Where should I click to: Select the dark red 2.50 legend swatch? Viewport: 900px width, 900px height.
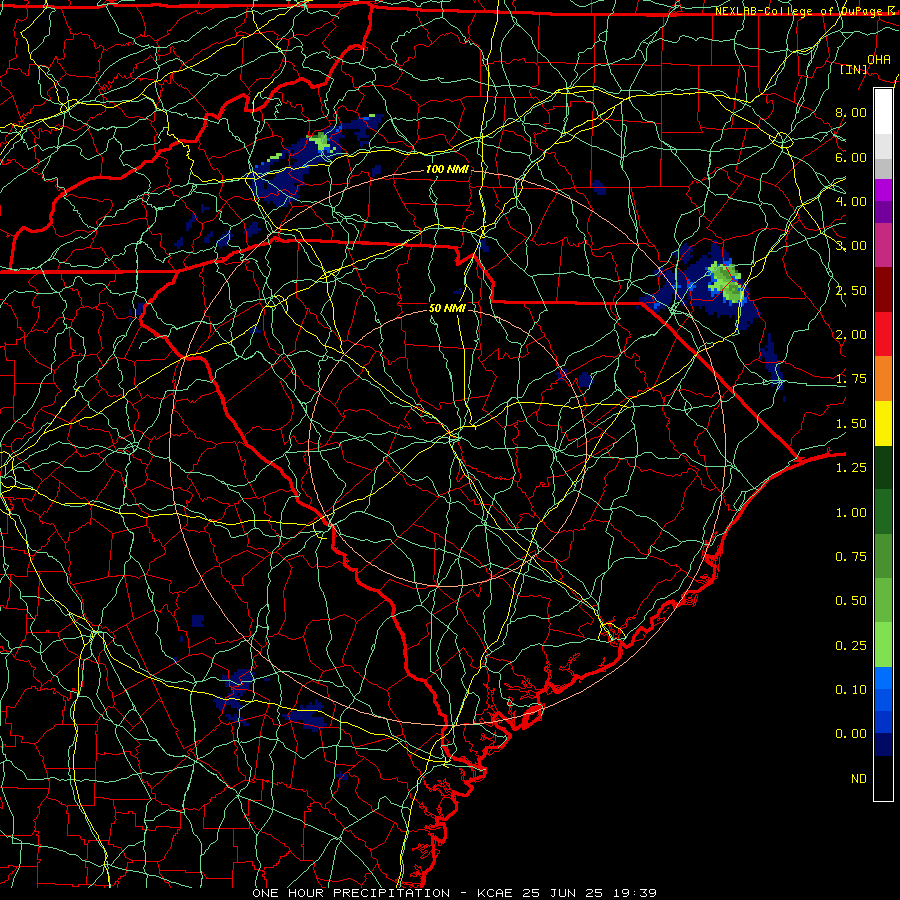click(883, 290)
